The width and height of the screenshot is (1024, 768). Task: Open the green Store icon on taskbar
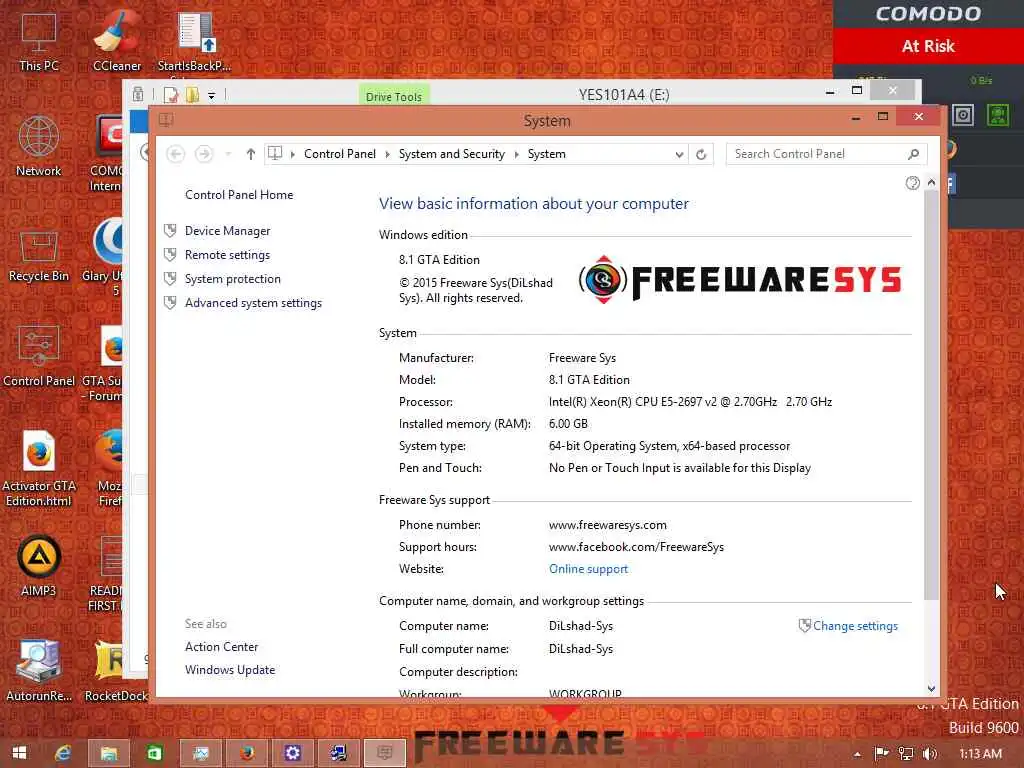[x=155, y=753]
